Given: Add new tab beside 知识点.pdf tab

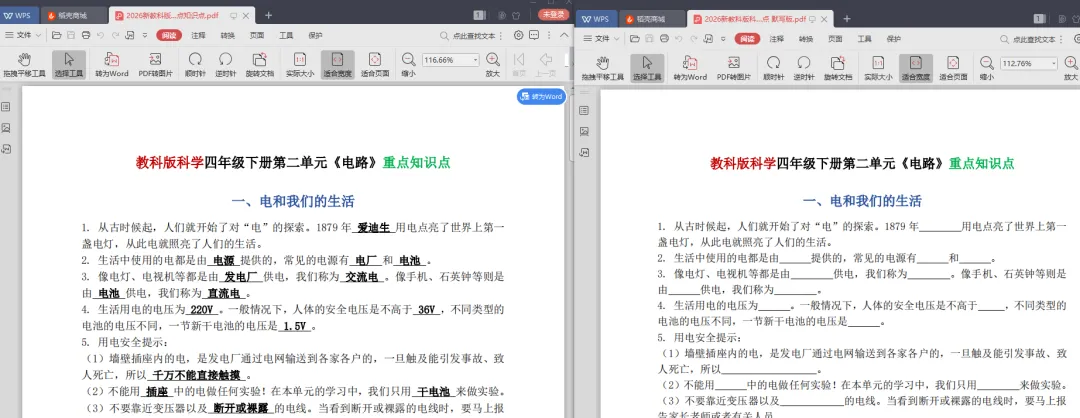Looking at the screenshot, I should [x=269, y=15].
